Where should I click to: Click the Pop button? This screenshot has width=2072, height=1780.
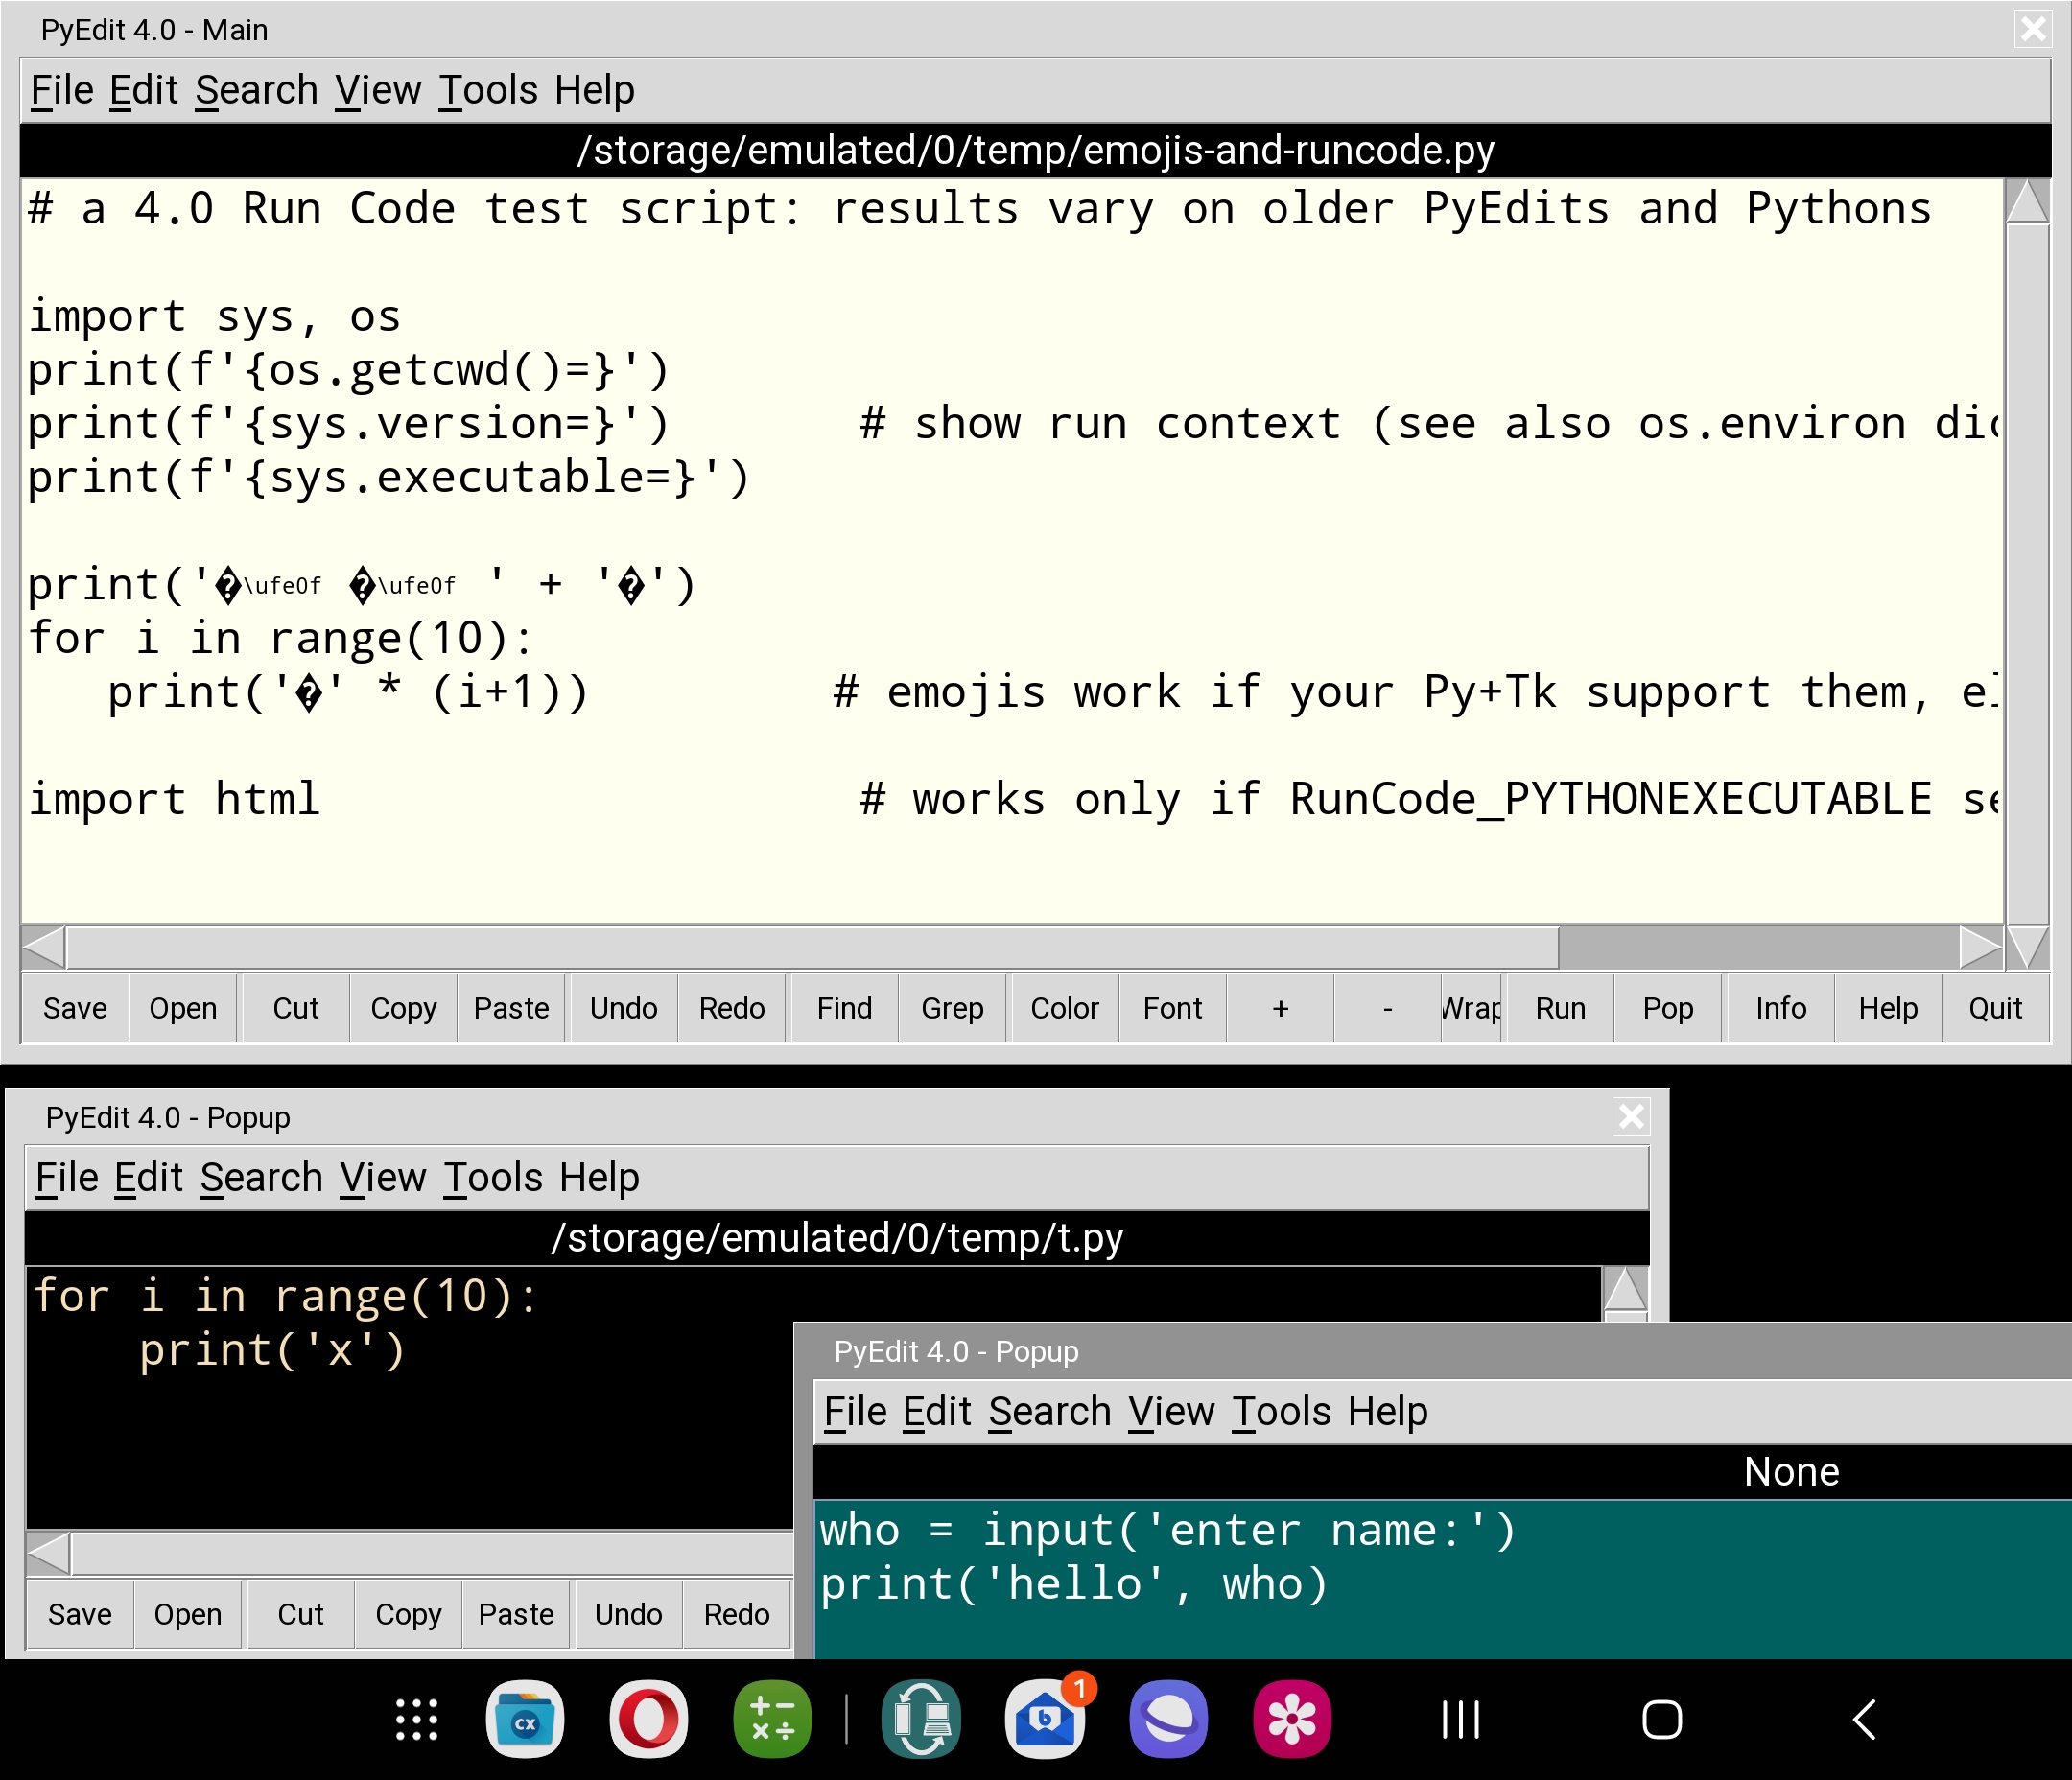[x=1669, y=1008]
